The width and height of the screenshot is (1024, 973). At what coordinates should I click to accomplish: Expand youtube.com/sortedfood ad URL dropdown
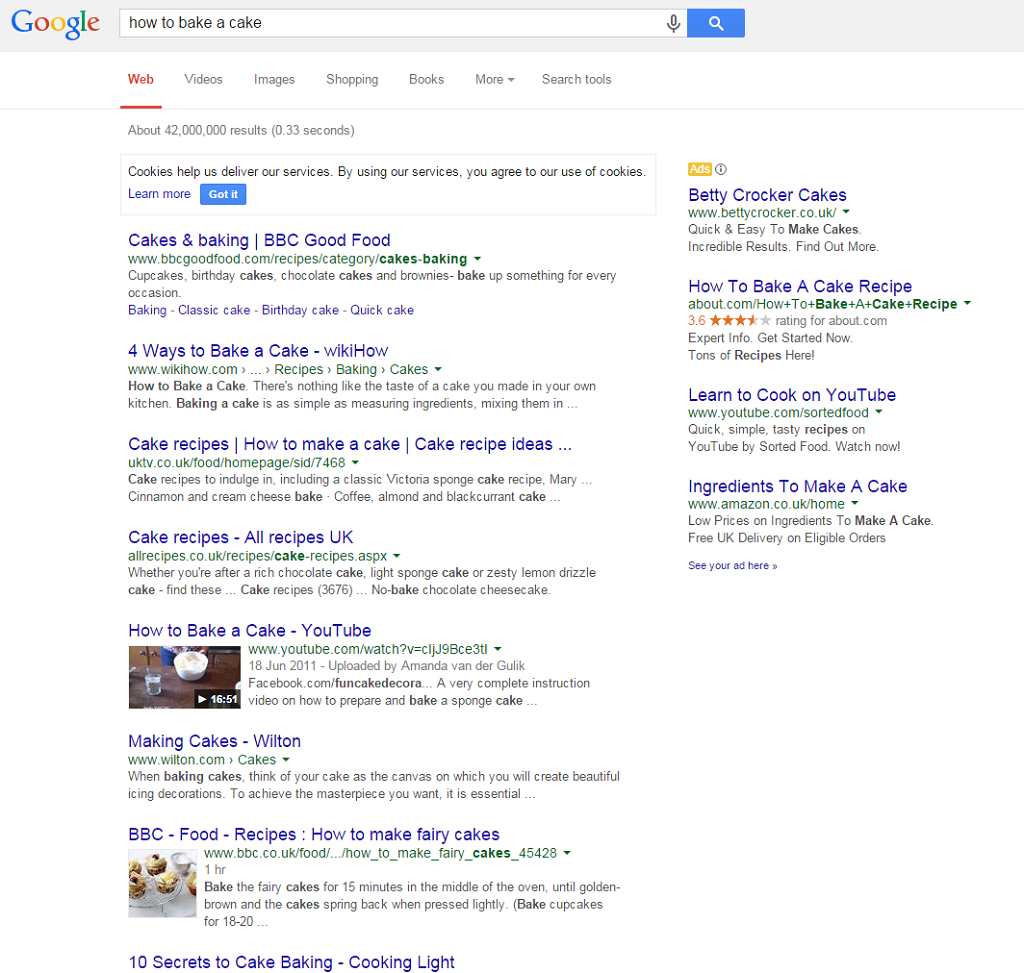879,411
